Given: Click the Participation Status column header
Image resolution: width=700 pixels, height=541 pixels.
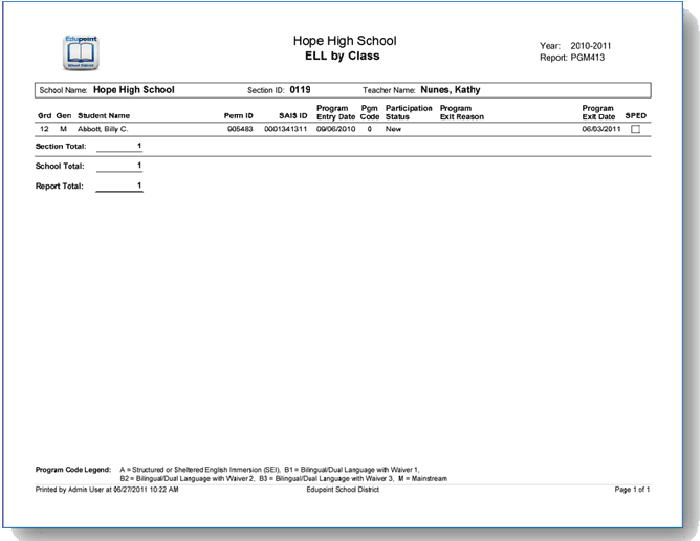Looking at the screenshot, I should (409, 111).
